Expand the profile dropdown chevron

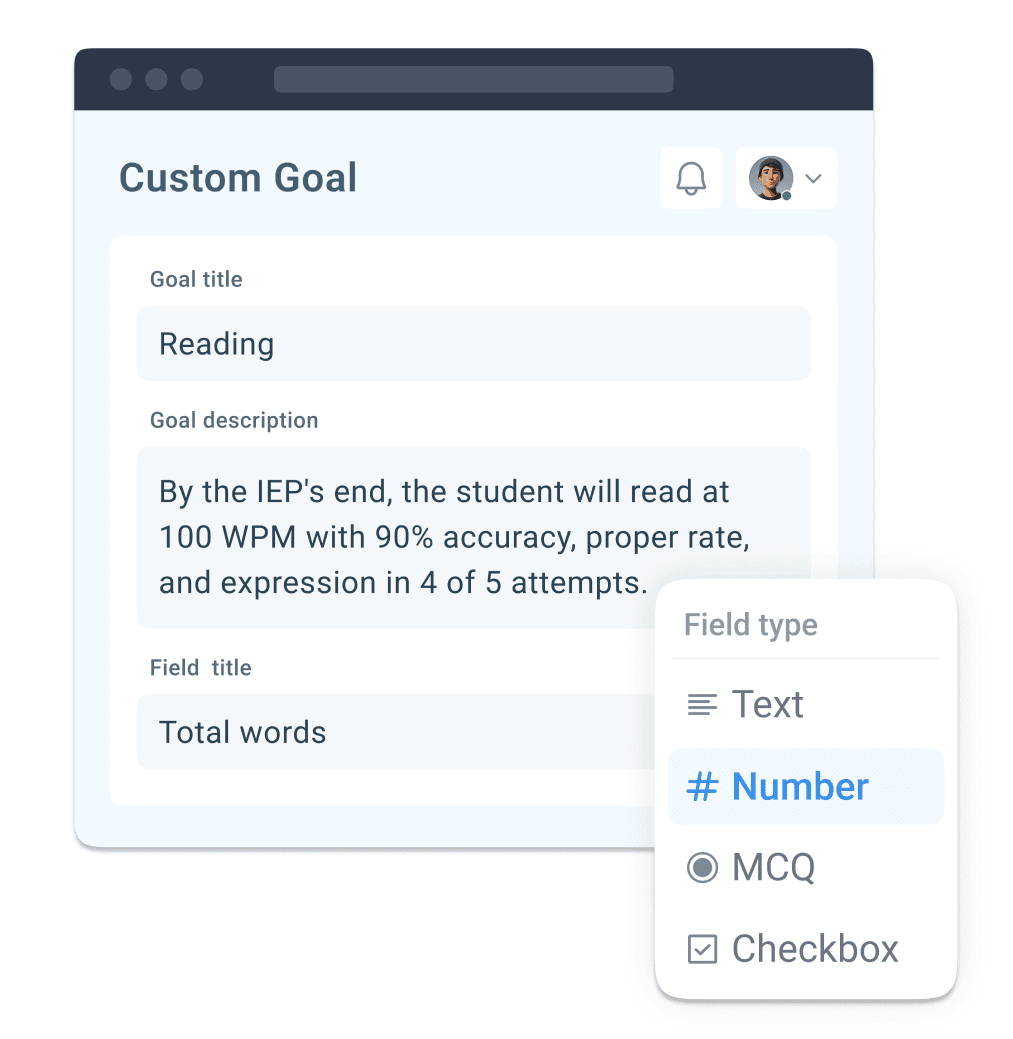click(814, 178)
